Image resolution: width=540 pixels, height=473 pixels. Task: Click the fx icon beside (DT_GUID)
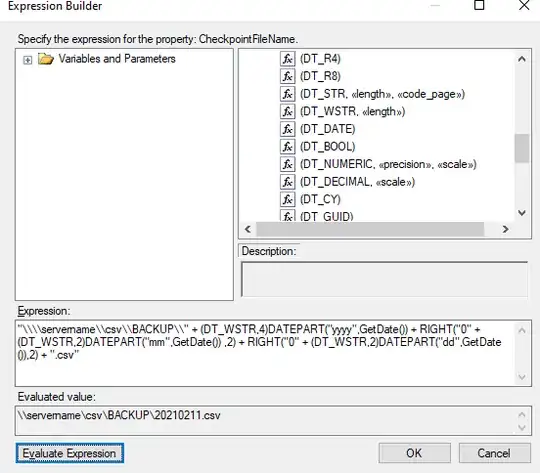(287, 216)
